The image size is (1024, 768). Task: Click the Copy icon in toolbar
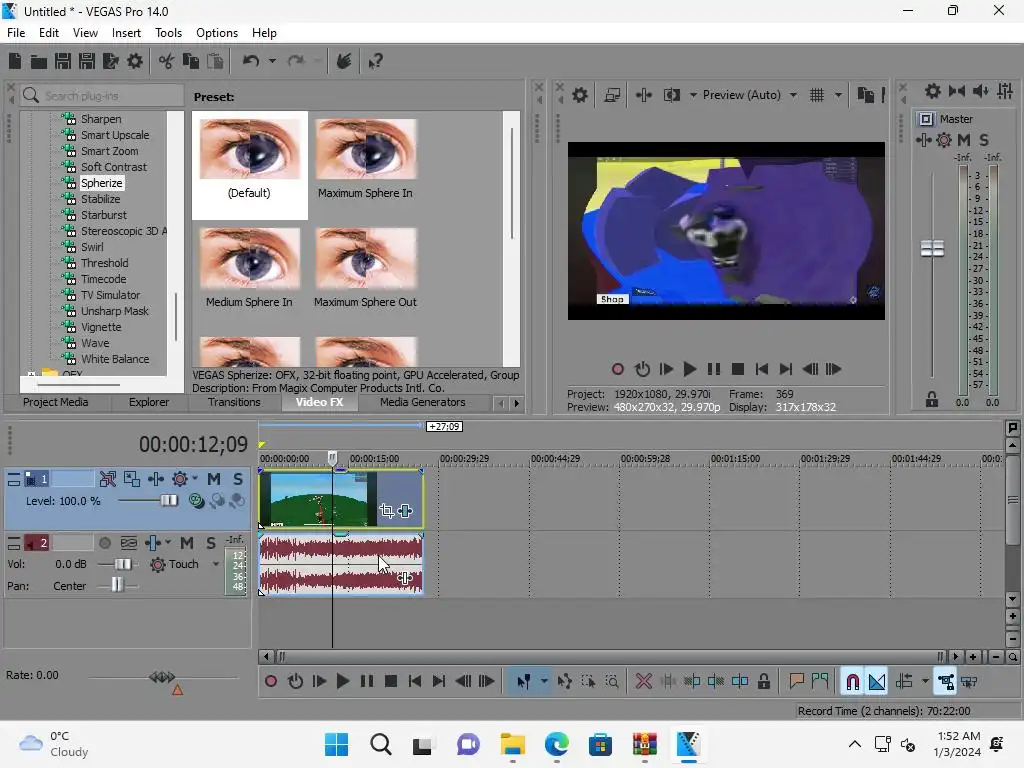pyautogui.click(x=191, y=61)
